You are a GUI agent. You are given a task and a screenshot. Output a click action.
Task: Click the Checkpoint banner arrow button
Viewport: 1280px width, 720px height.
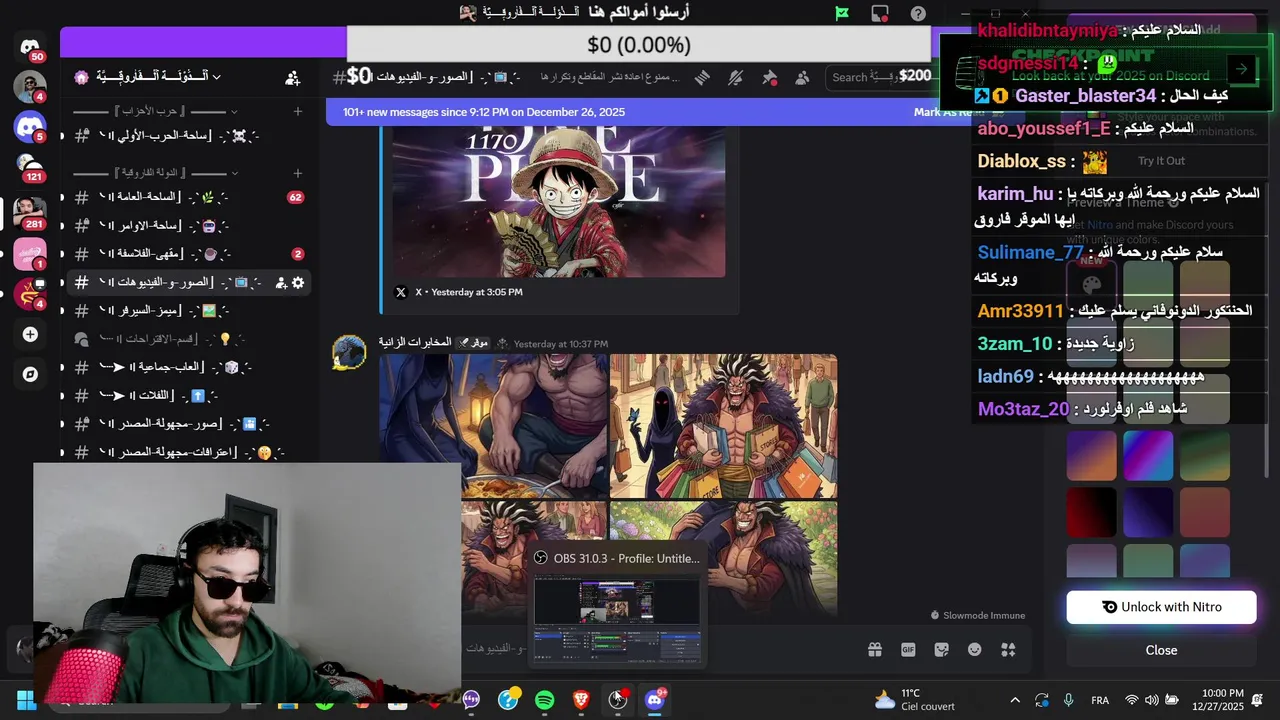[x=1241, y=69]
